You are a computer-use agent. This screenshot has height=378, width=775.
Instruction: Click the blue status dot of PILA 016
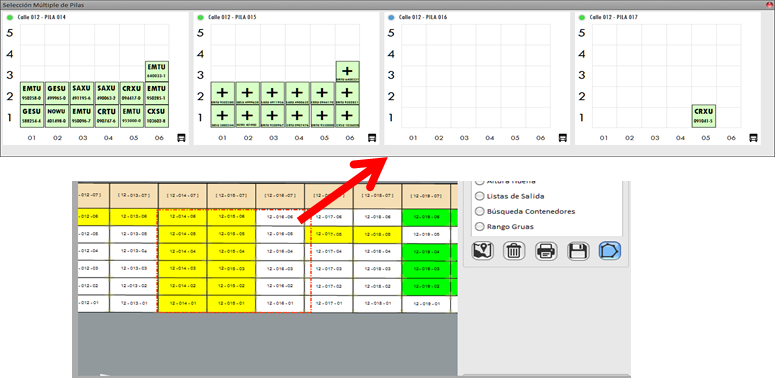391,17
